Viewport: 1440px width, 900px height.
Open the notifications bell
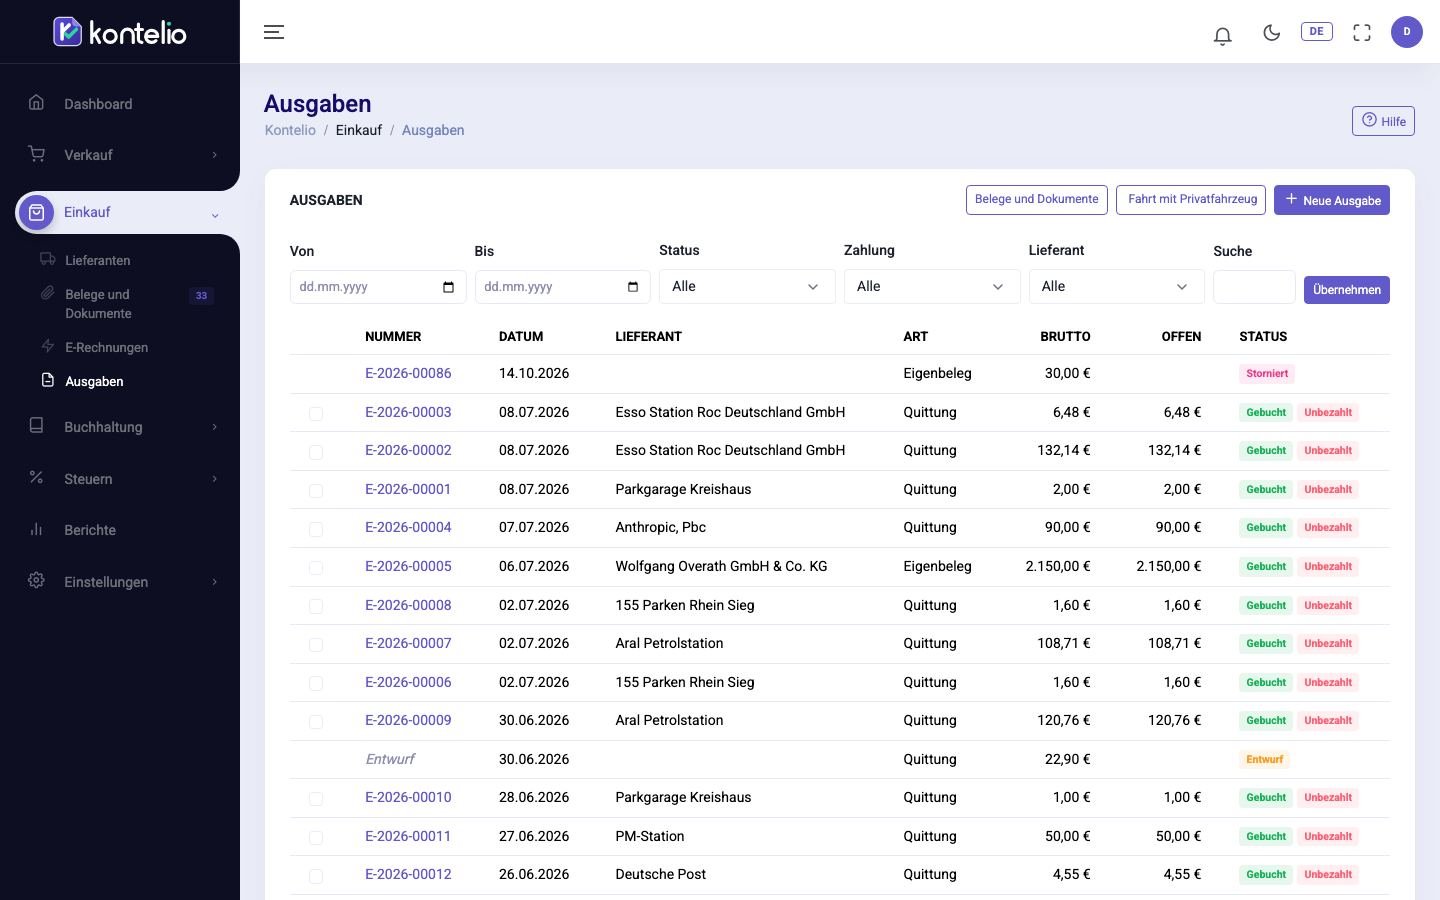click(x=1222, y=35)
